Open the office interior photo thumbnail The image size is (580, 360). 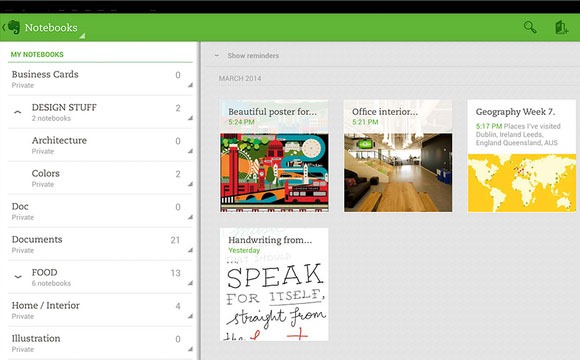click(398, 172)
